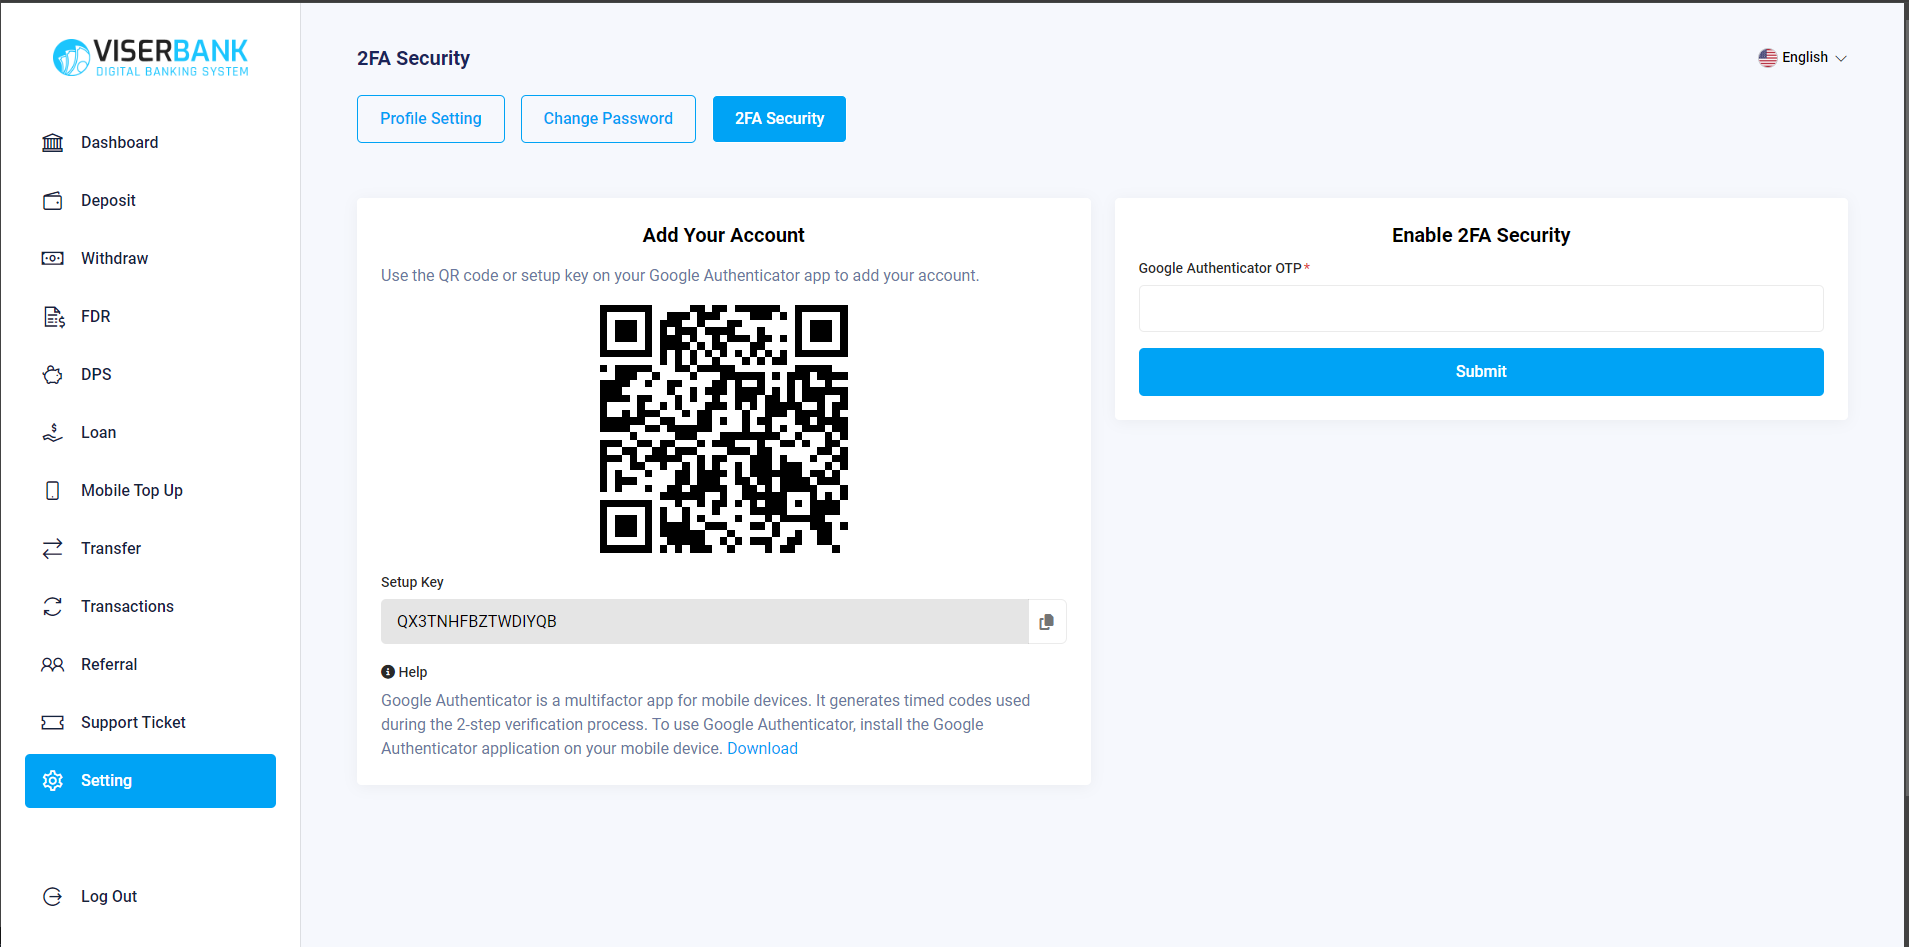This screenshot has width=1909, height=947.
Task: Select the Transactions sync icon
Action: (52, 606)
